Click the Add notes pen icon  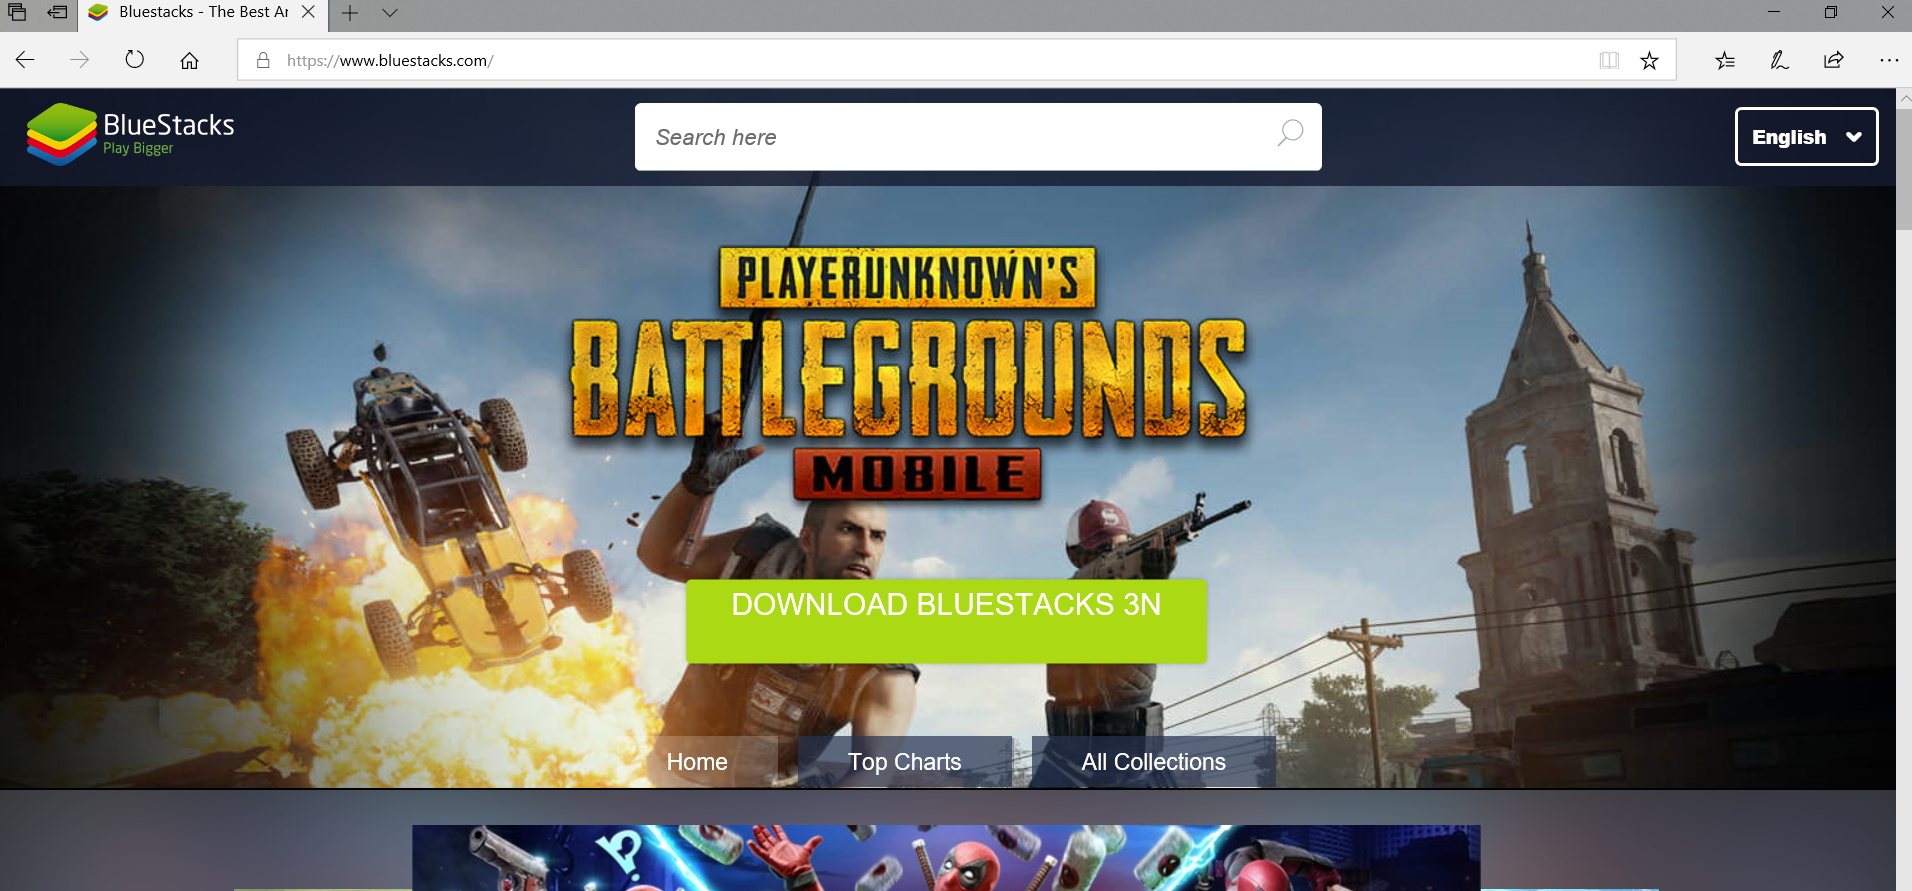[x=1779, y=60]
